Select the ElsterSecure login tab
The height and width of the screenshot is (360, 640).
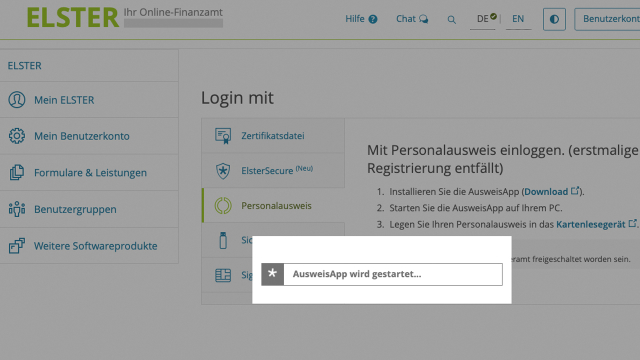[273, 171]
